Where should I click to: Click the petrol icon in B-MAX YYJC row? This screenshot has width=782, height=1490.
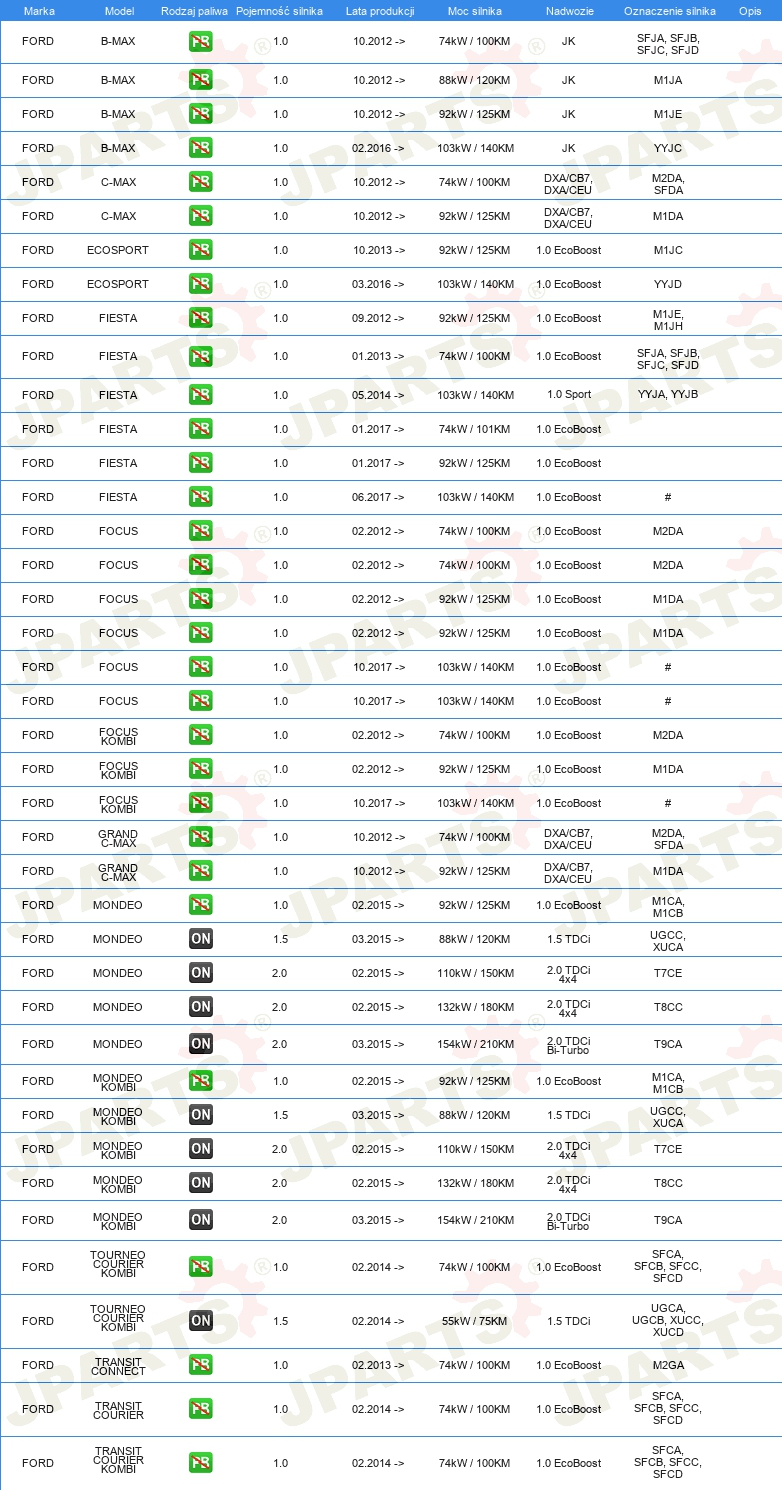pos(200,148)
